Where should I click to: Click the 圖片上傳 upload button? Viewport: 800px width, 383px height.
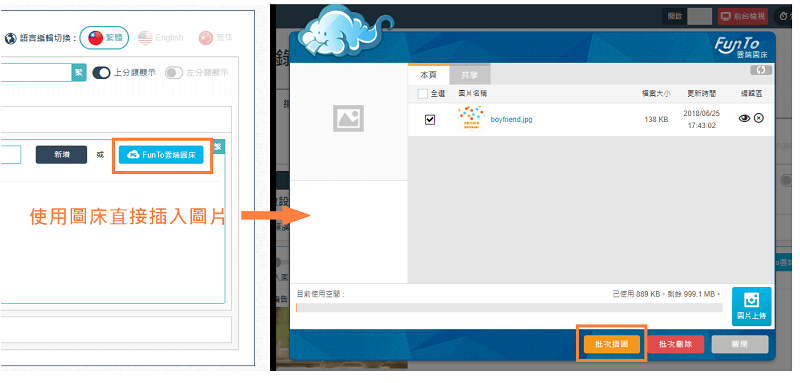point(752,306)
